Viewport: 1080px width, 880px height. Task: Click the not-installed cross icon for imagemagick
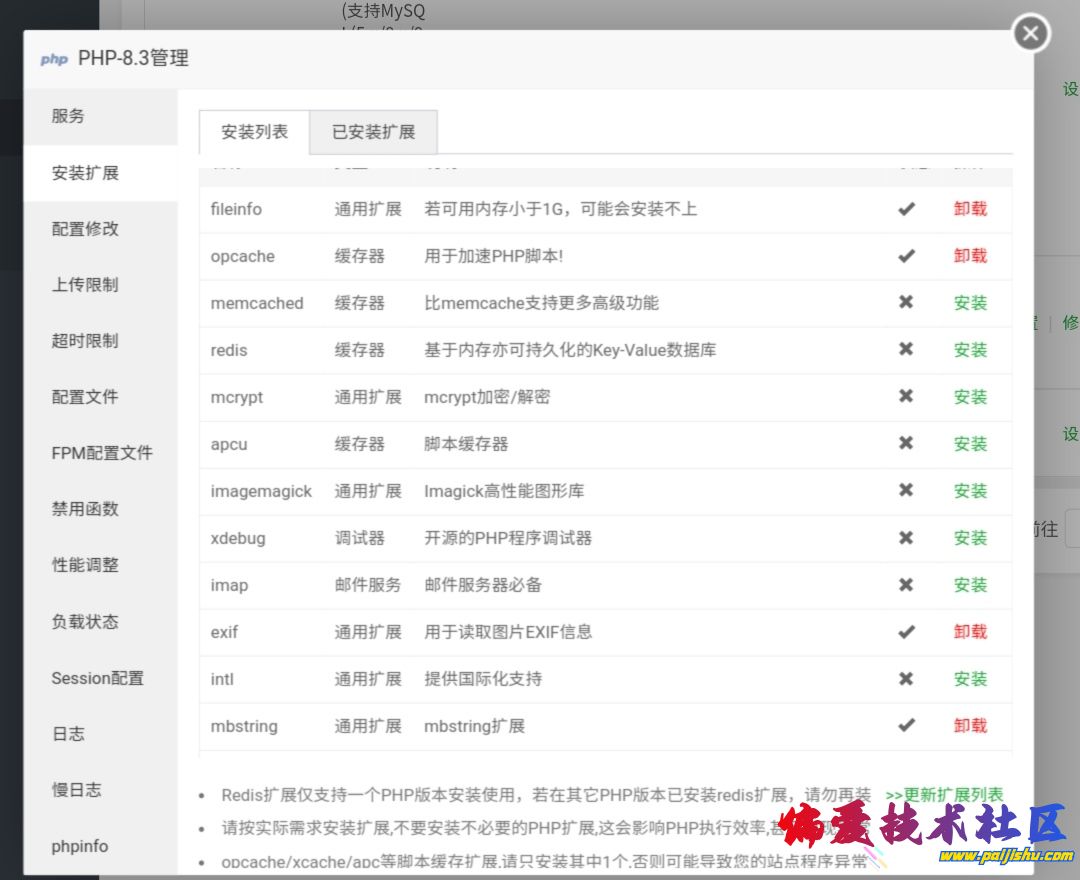coord(906,490)
